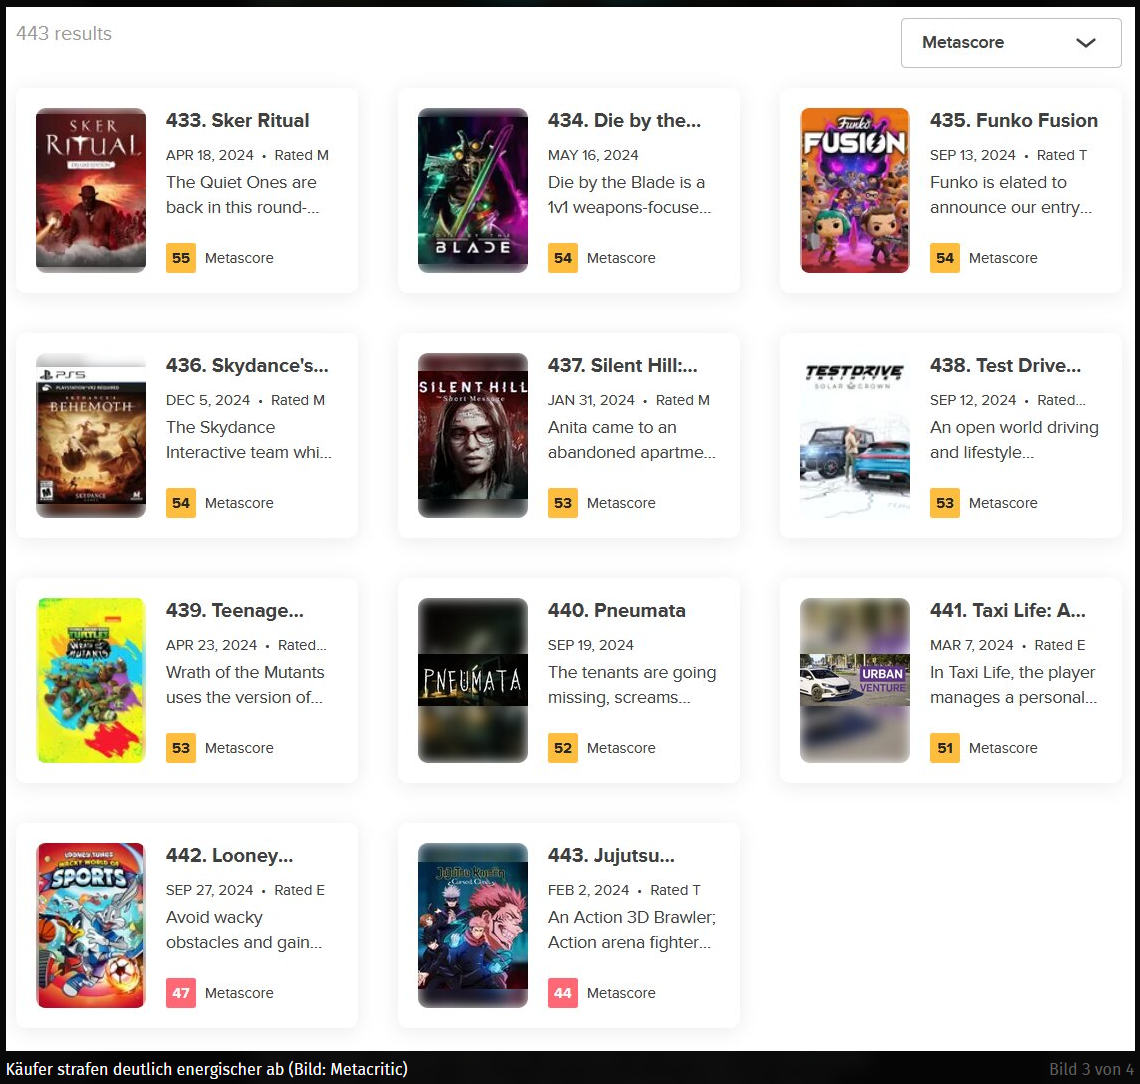
Task: Click the red 47 Metascore badge
Action: click(x=181, y=993)
